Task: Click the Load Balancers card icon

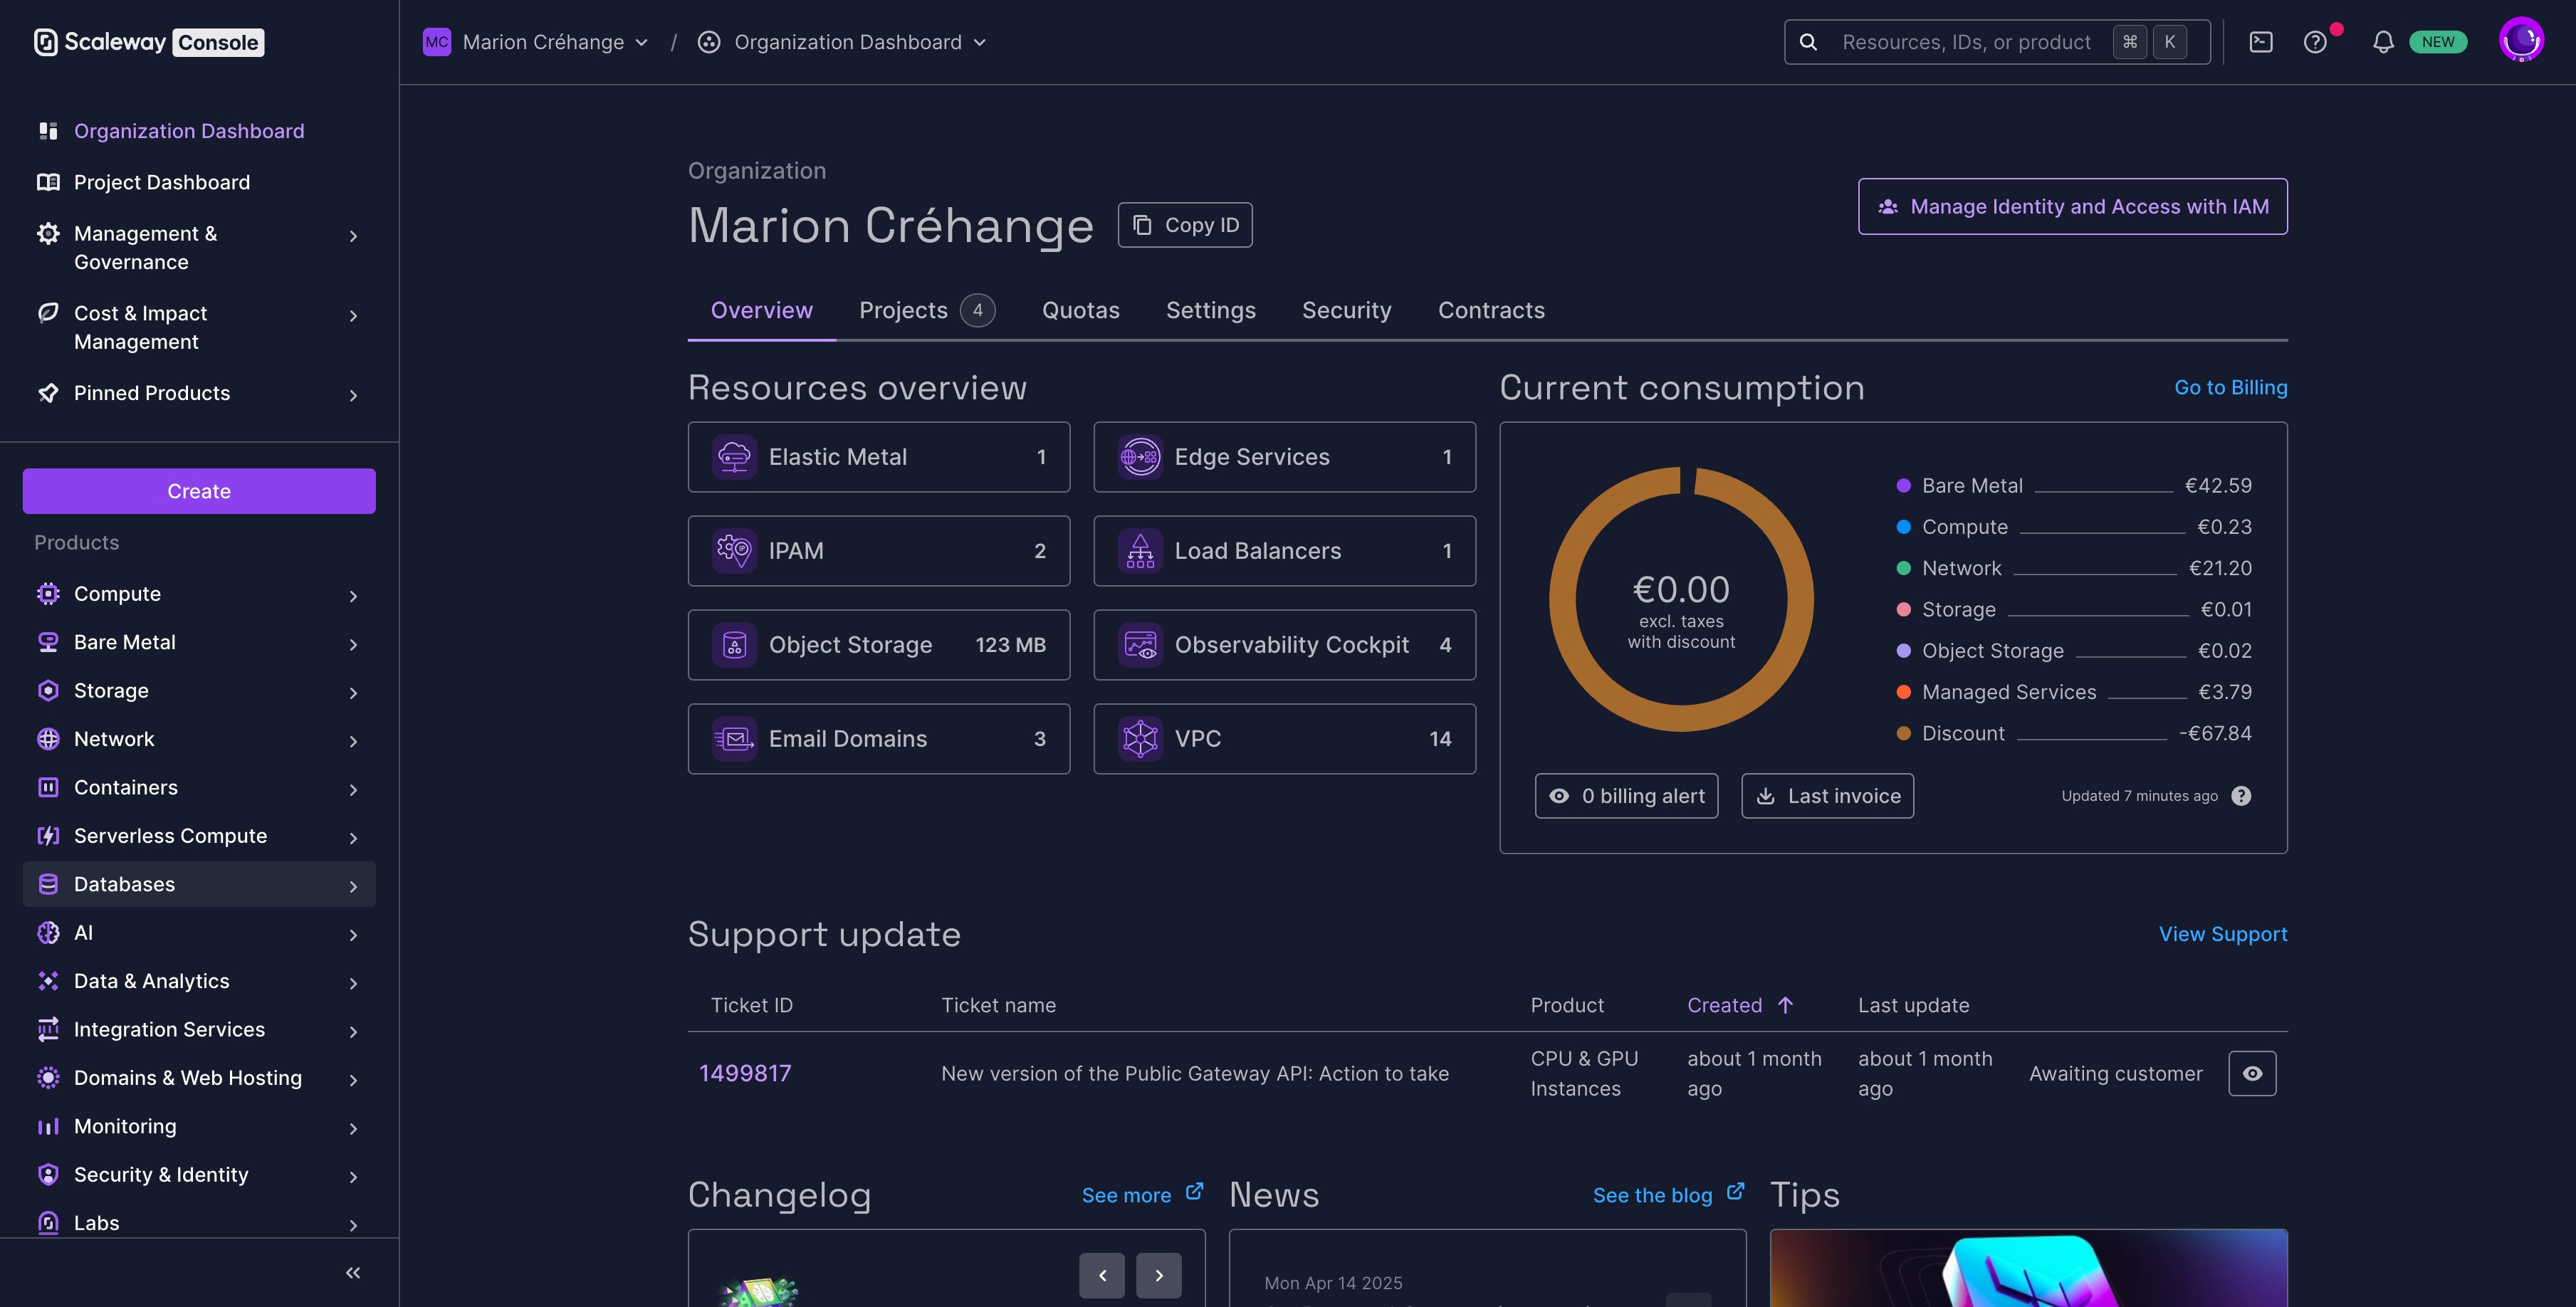Action: click(x=1140, y=551)
